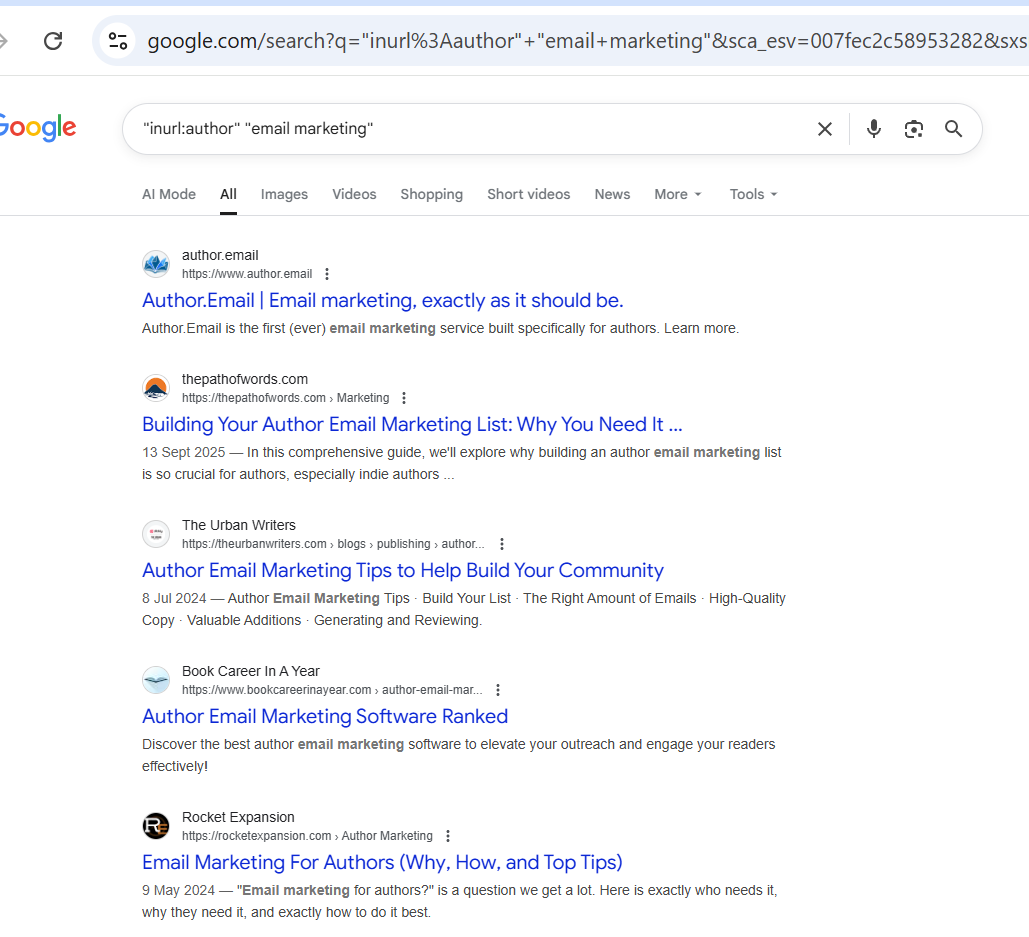1029x937 pixels.
Task: Click the magnifying glass search button
Action: click(953, 129)
